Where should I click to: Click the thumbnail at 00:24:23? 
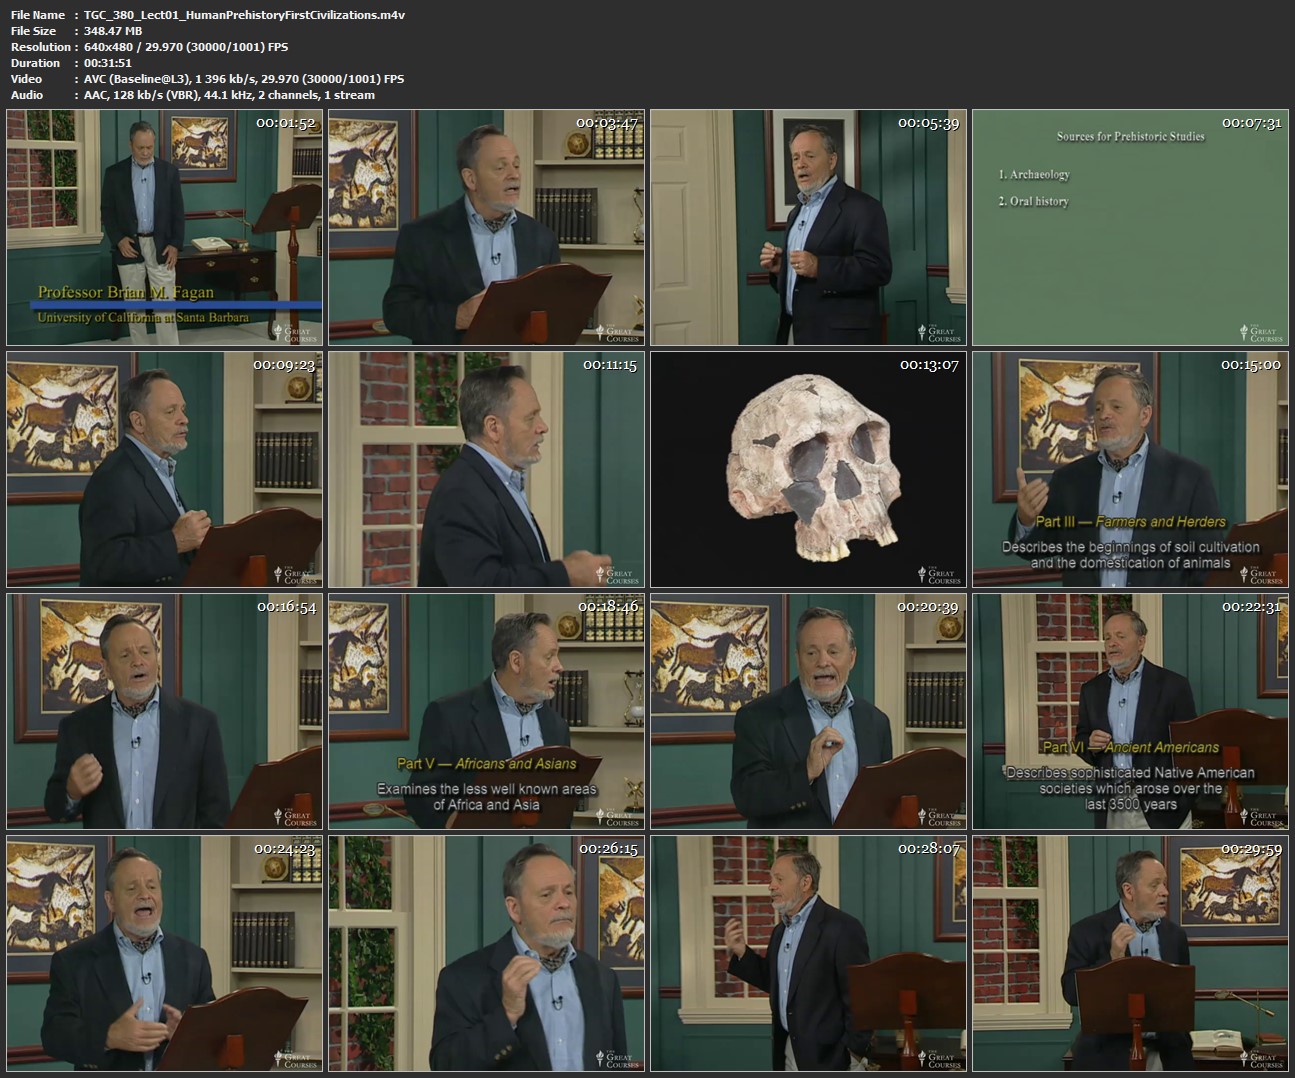[x=164, y=953]
